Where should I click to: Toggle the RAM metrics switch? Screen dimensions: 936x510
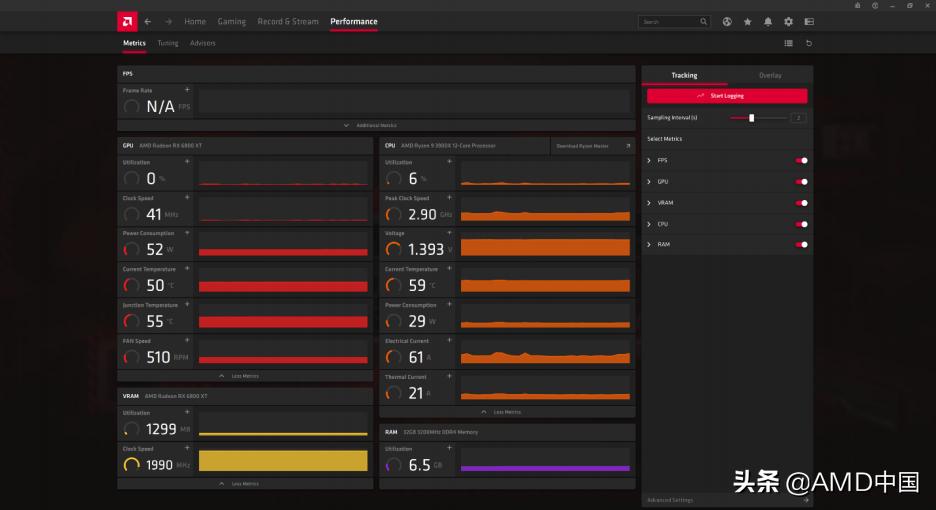click(x=801, y=245)
